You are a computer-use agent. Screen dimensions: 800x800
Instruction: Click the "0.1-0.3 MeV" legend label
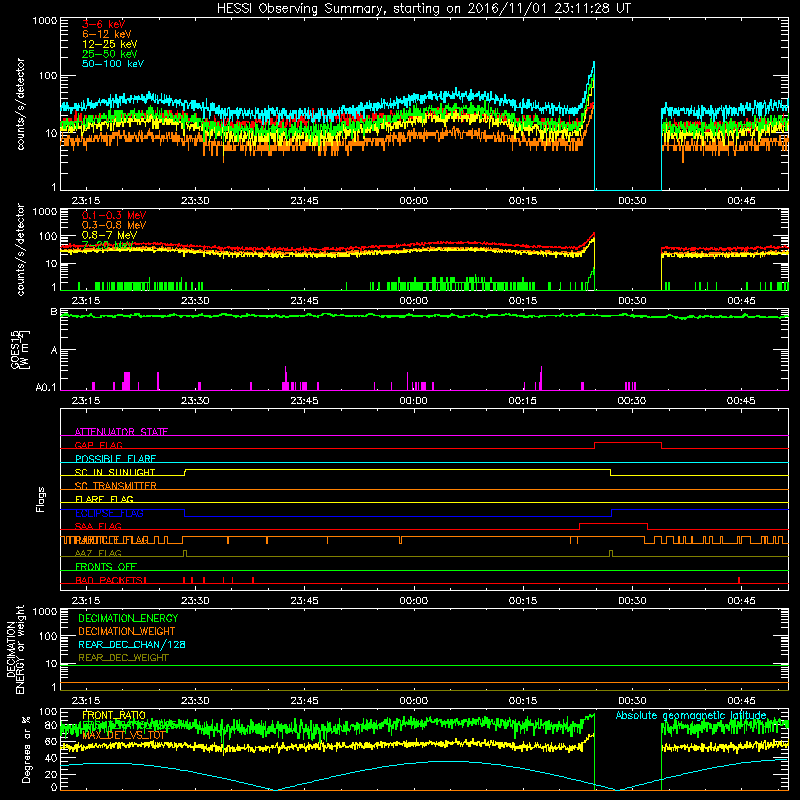(x=114, y=215)
